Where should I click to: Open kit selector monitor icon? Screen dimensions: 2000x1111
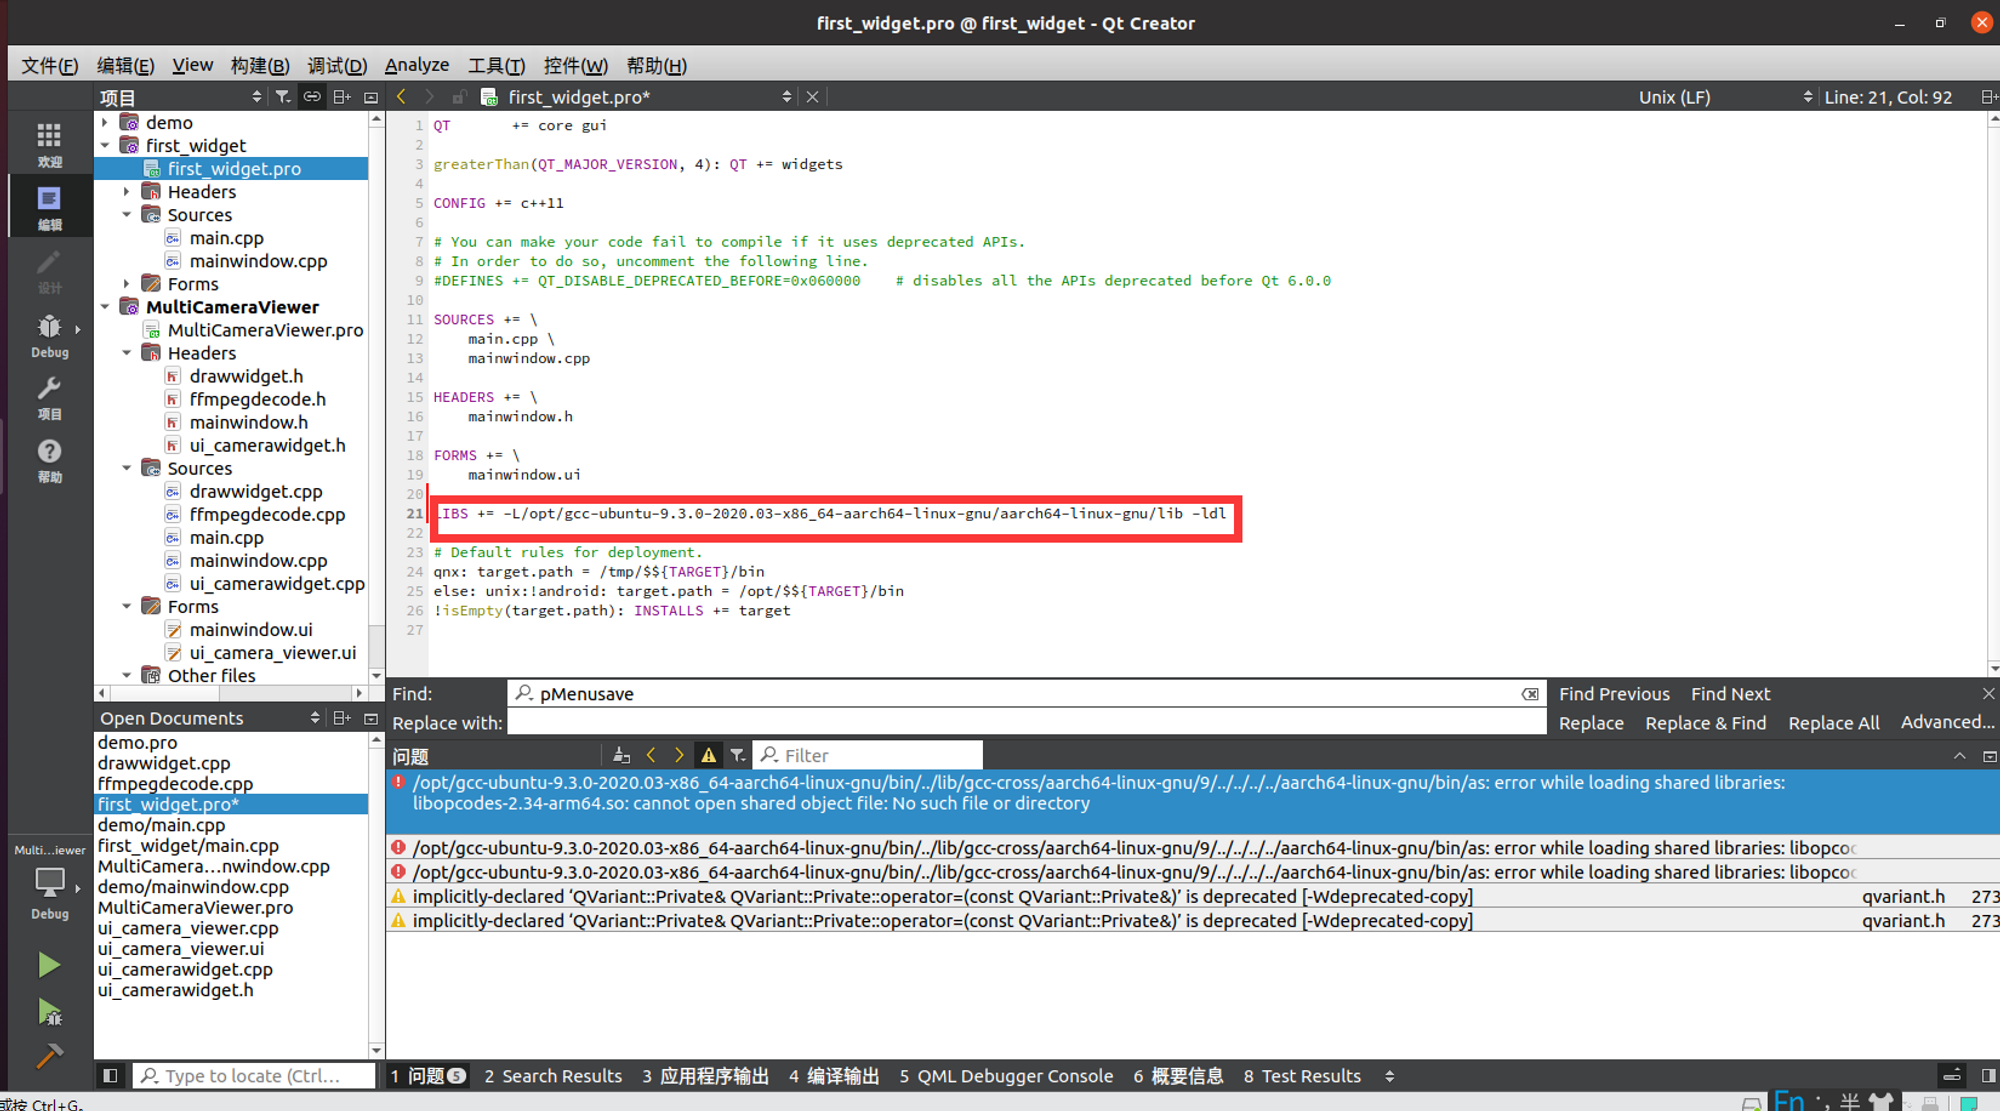49,884
